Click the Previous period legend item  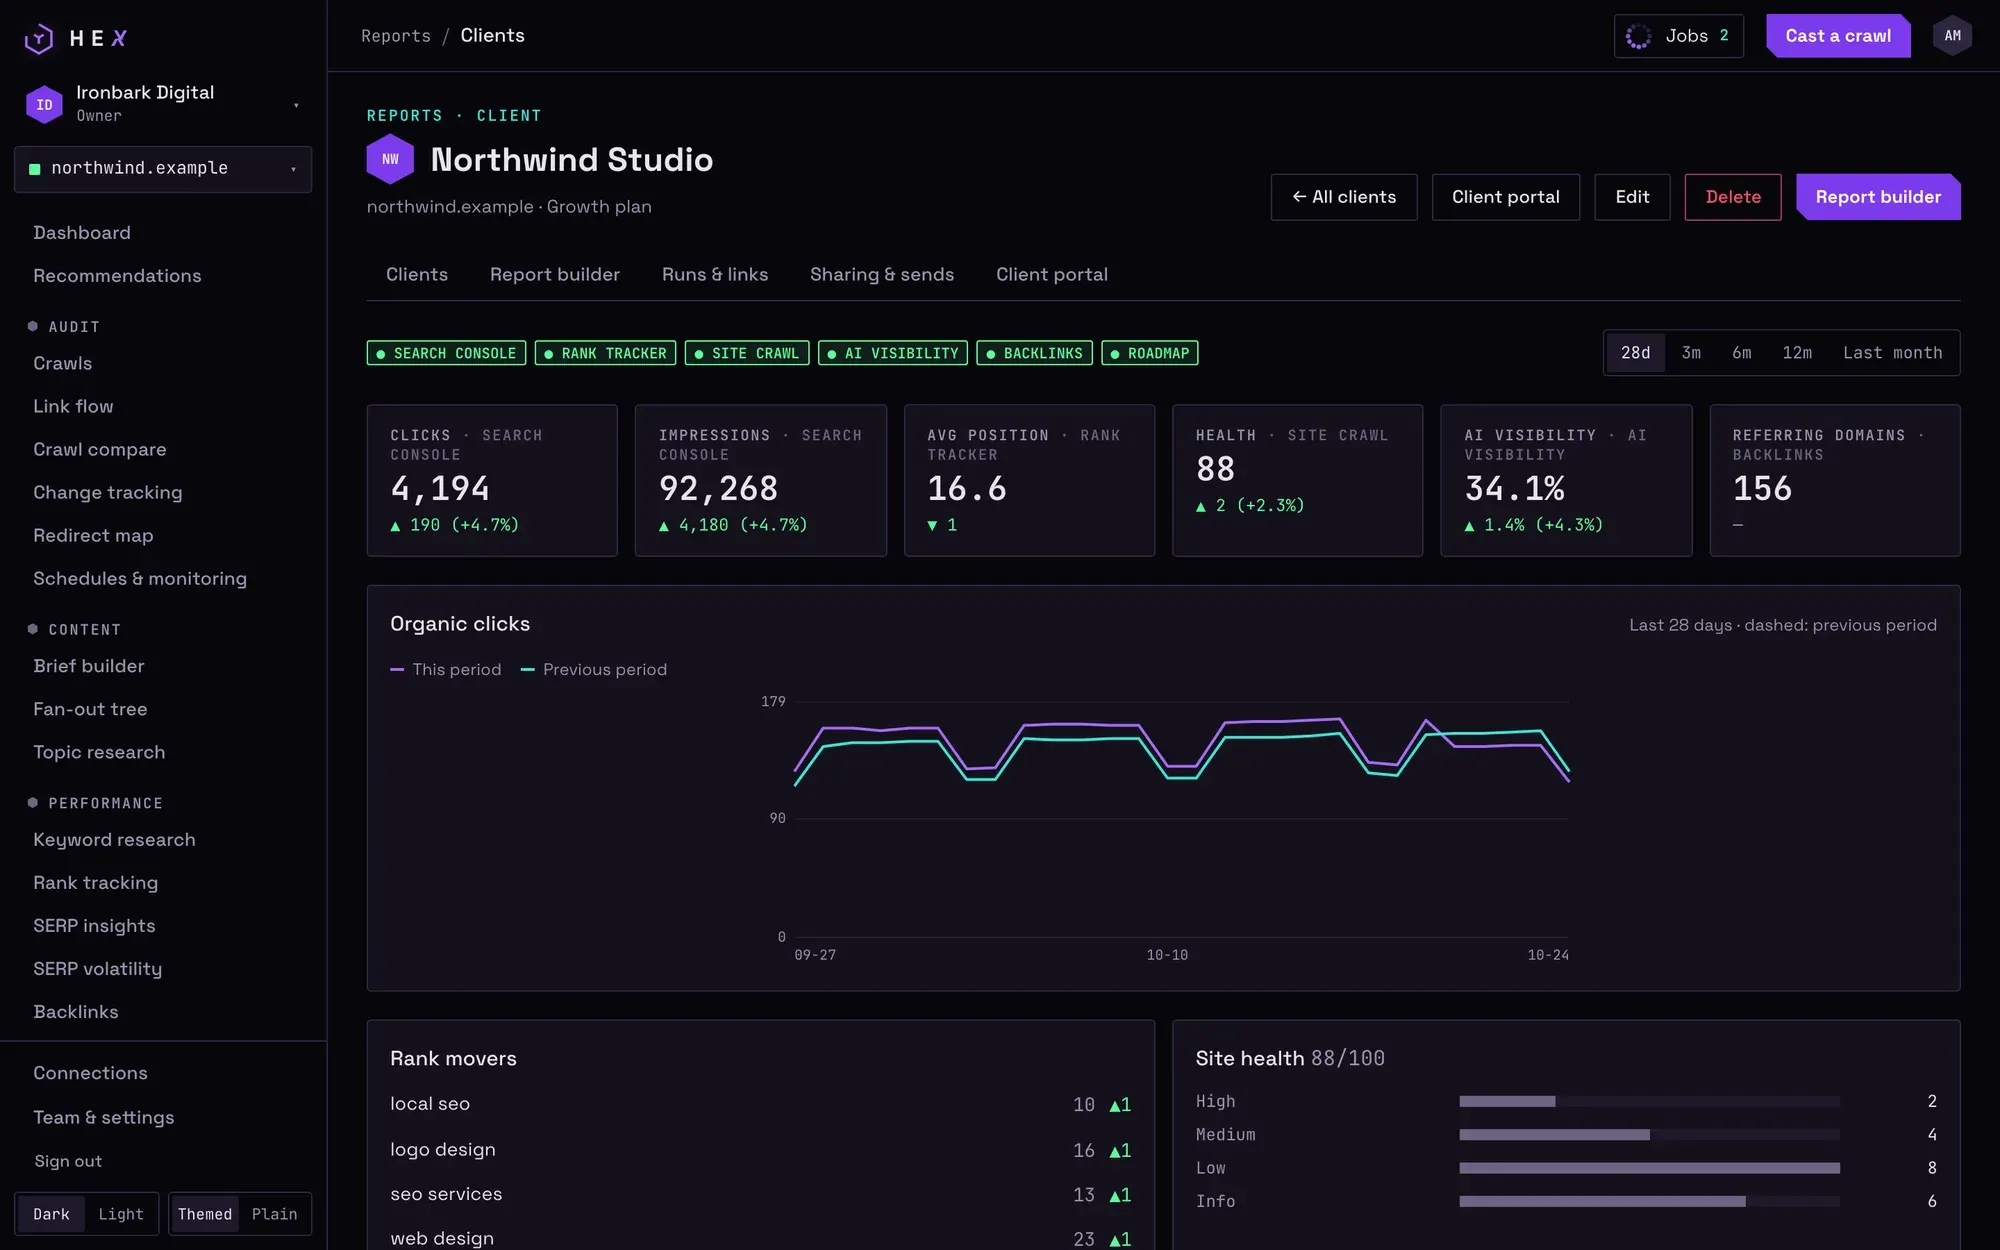pyautogui.click(x=594, y=670)
